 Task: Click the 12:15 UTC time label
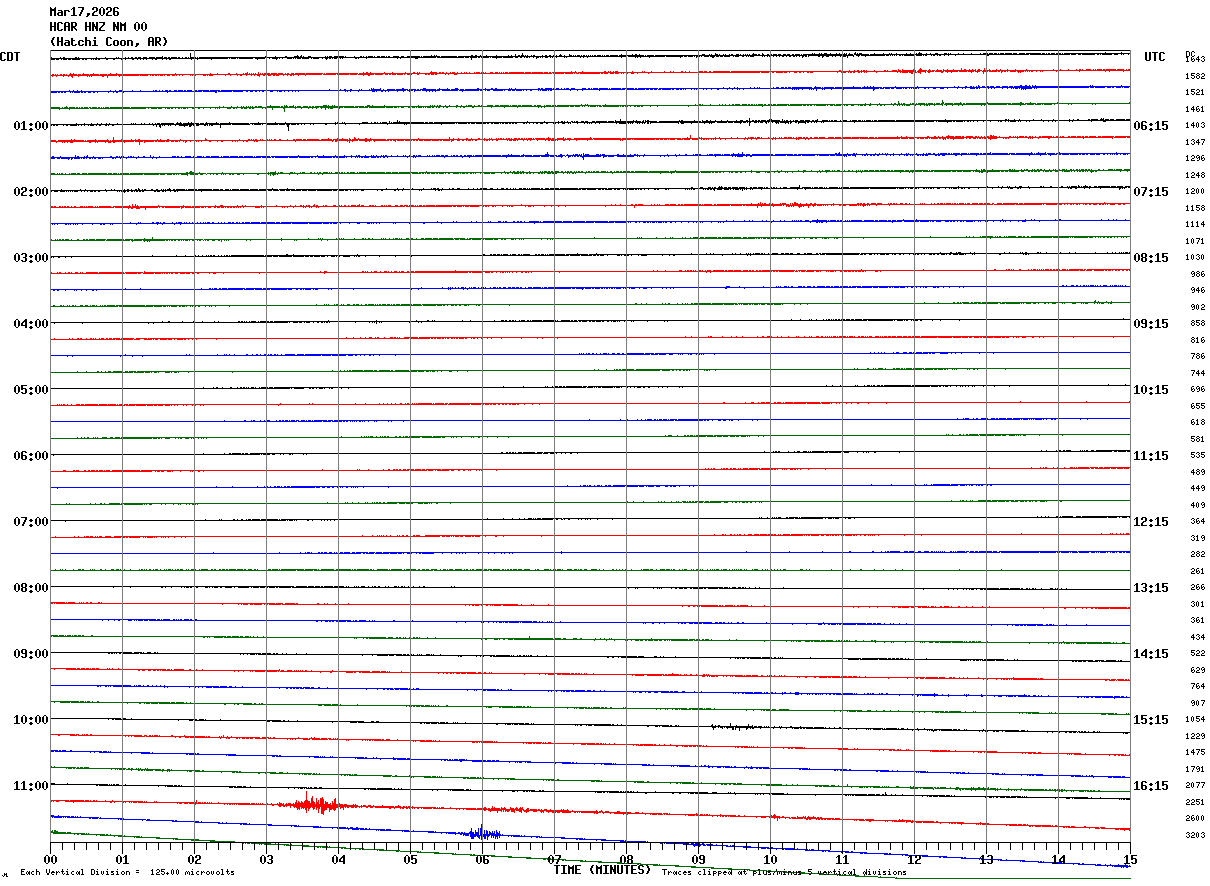[1151, 522]
